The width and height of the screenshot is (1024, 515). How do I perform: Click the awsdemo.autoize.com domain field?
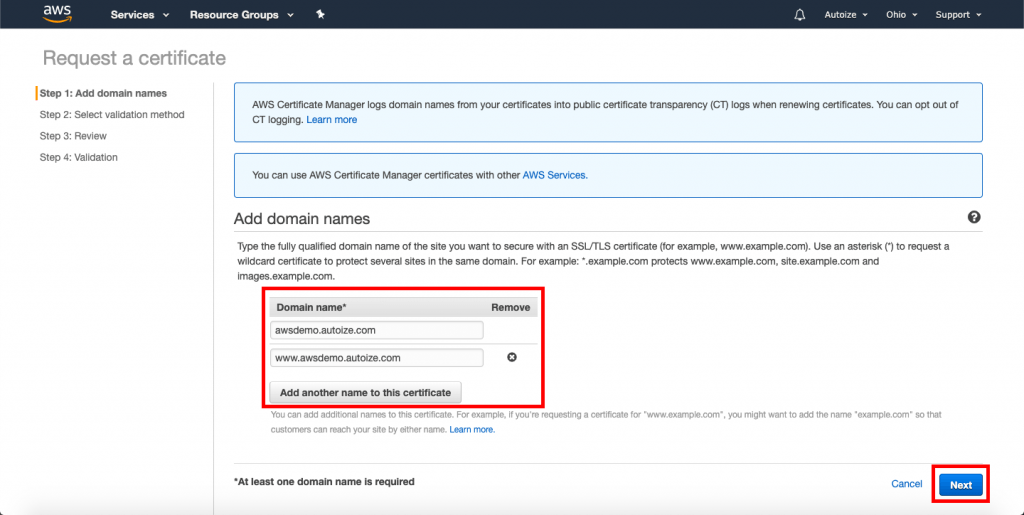(x=377, y=330)
